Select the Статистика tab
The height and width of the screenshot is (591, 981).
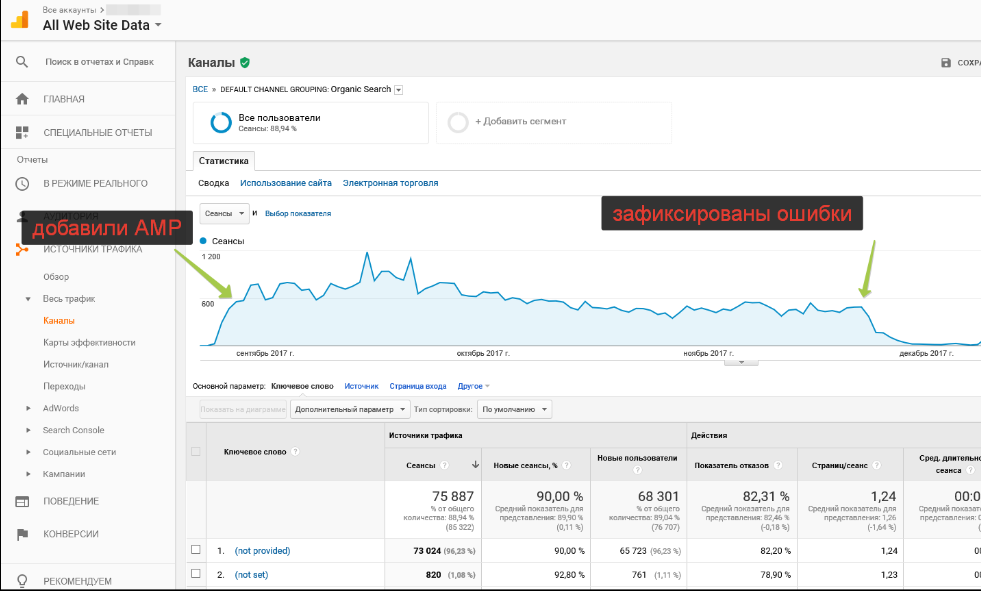223,161
